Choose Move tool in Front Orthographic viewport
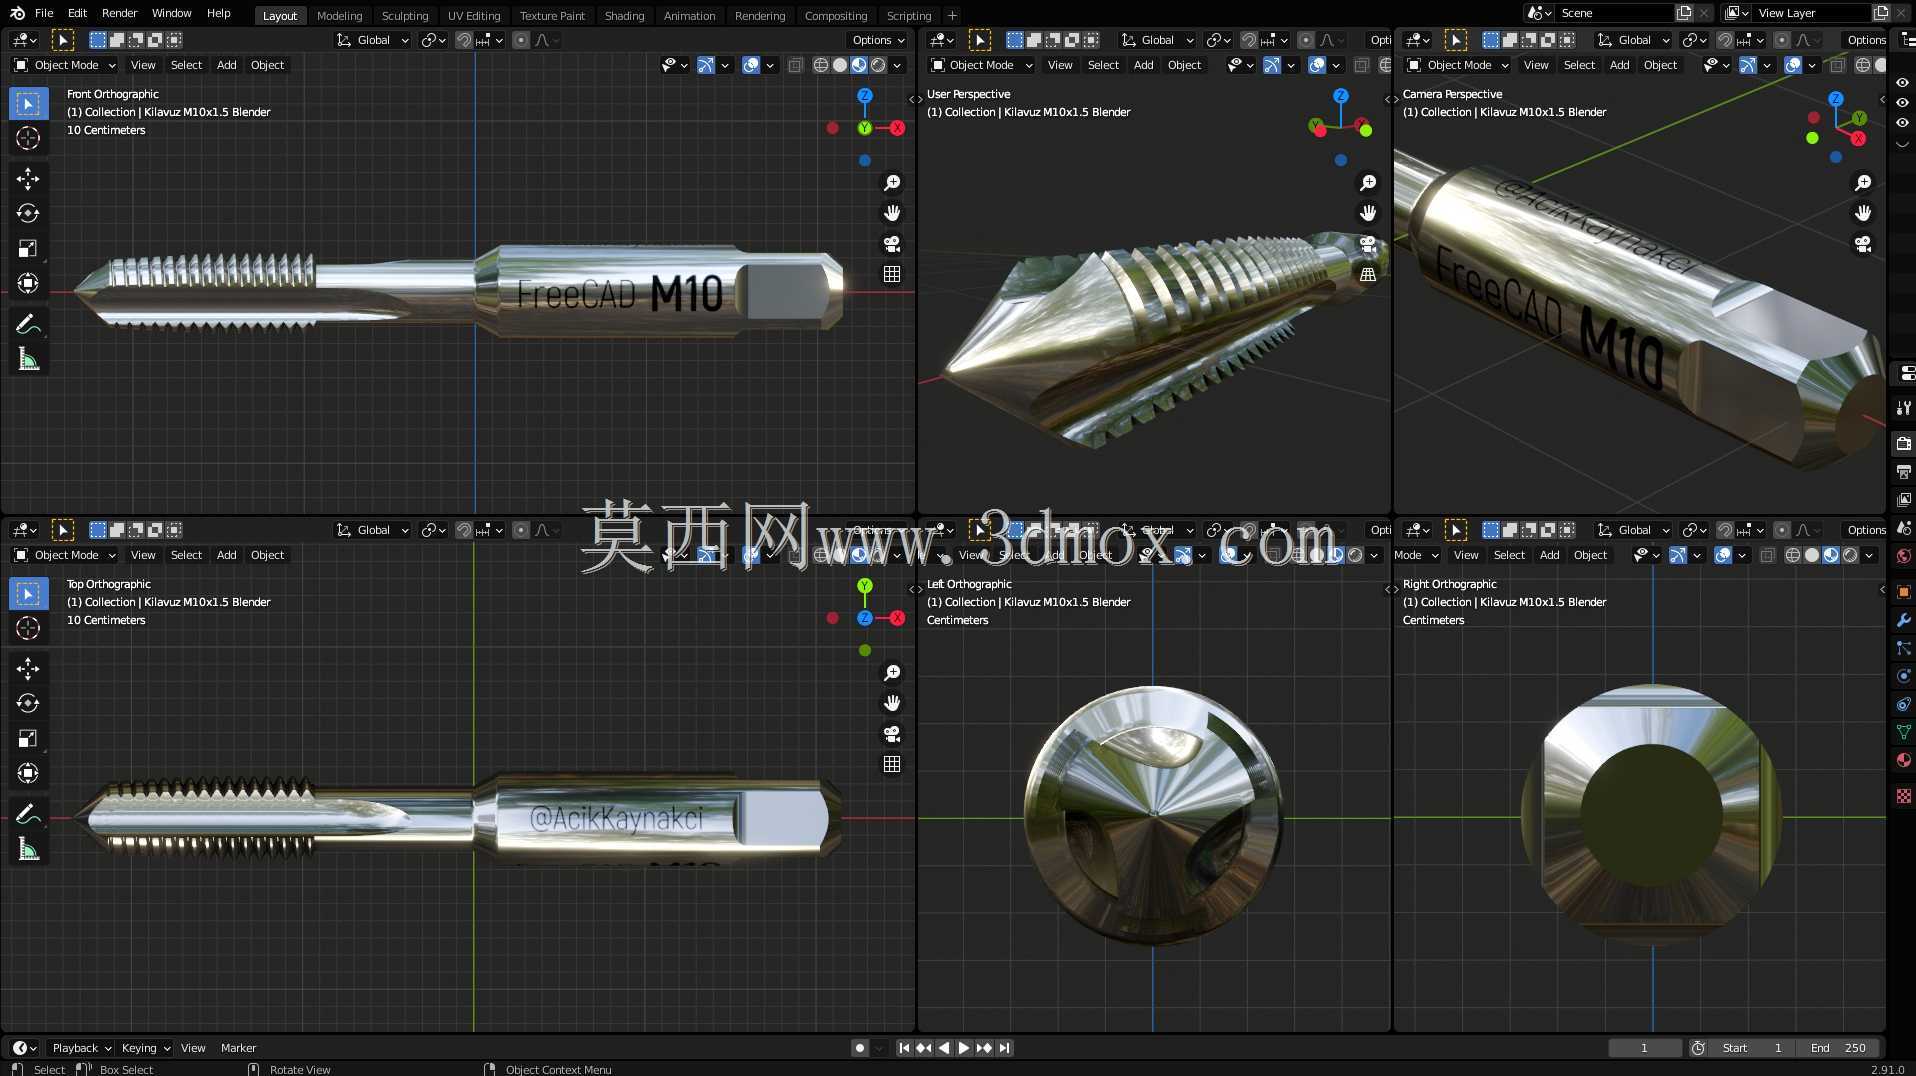 (28, 179)
